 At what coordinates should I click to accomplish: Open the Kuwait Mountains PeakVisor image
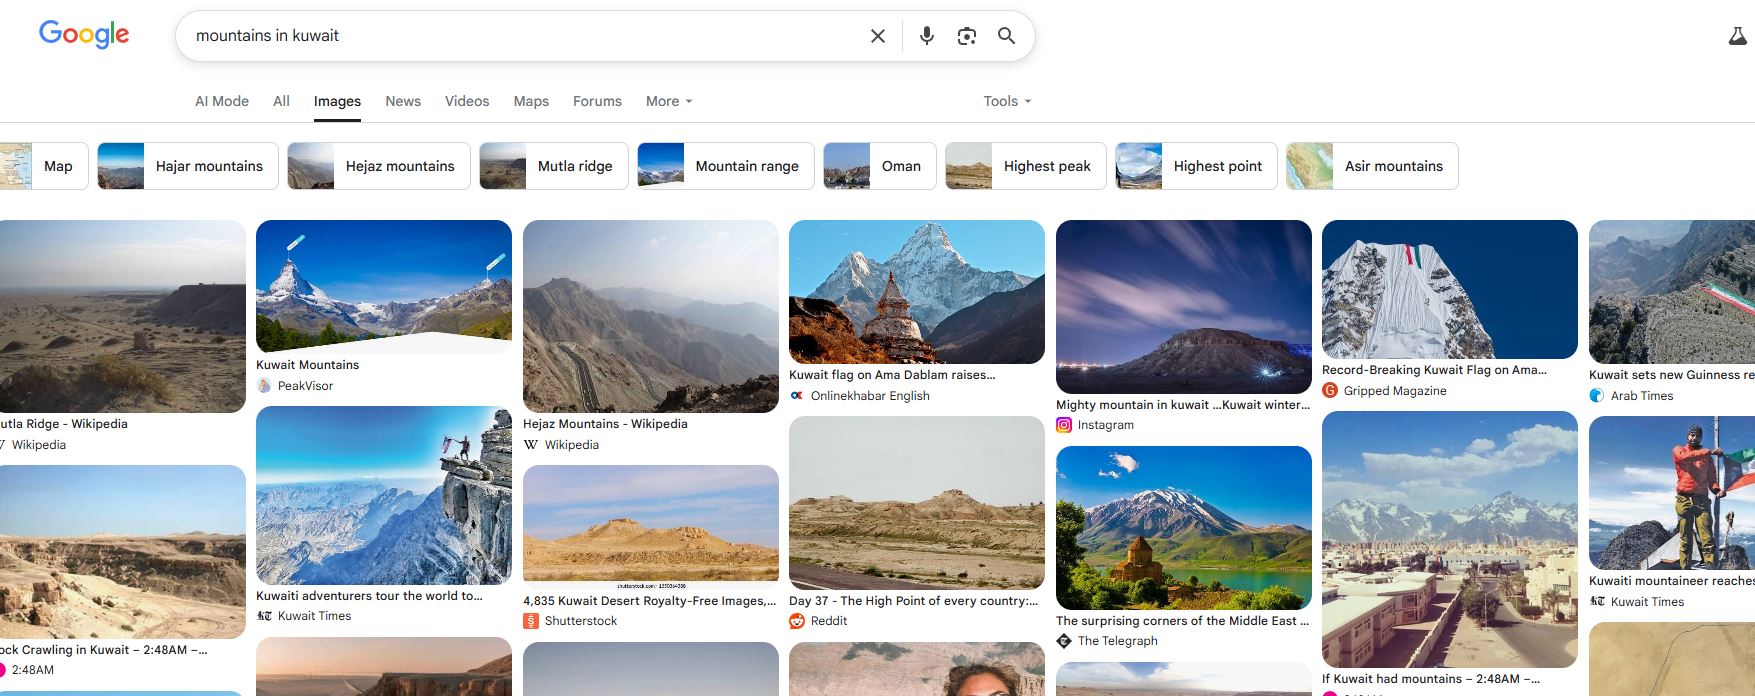pos(384,286)
